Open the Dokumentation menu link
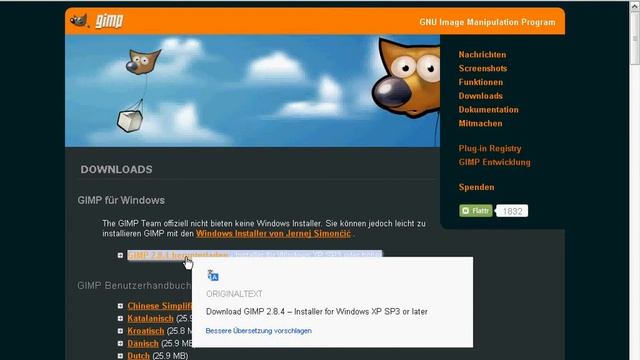The image size is (640, 360). (488, 110)
